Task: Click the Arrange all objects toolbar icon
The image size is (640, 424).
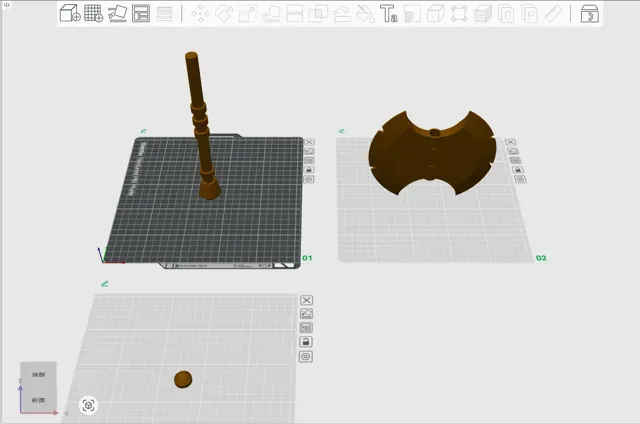Action: [x=141, y=13]
